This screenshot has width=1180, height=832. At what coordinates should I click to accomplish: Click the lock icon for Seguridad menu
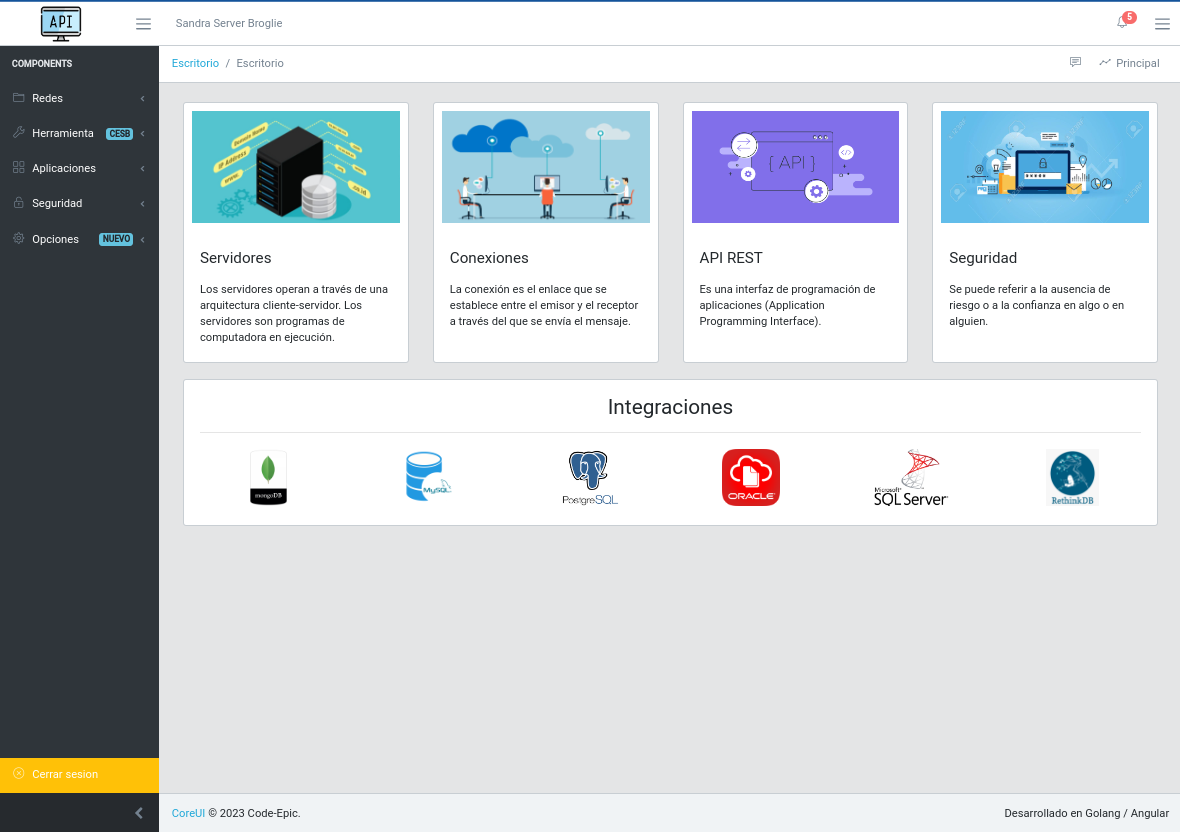coord(19,203)
